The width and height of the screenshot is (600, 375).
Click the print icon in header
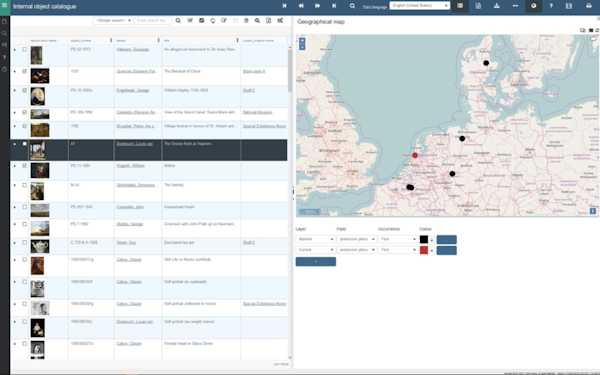click(x=589, y=6)
